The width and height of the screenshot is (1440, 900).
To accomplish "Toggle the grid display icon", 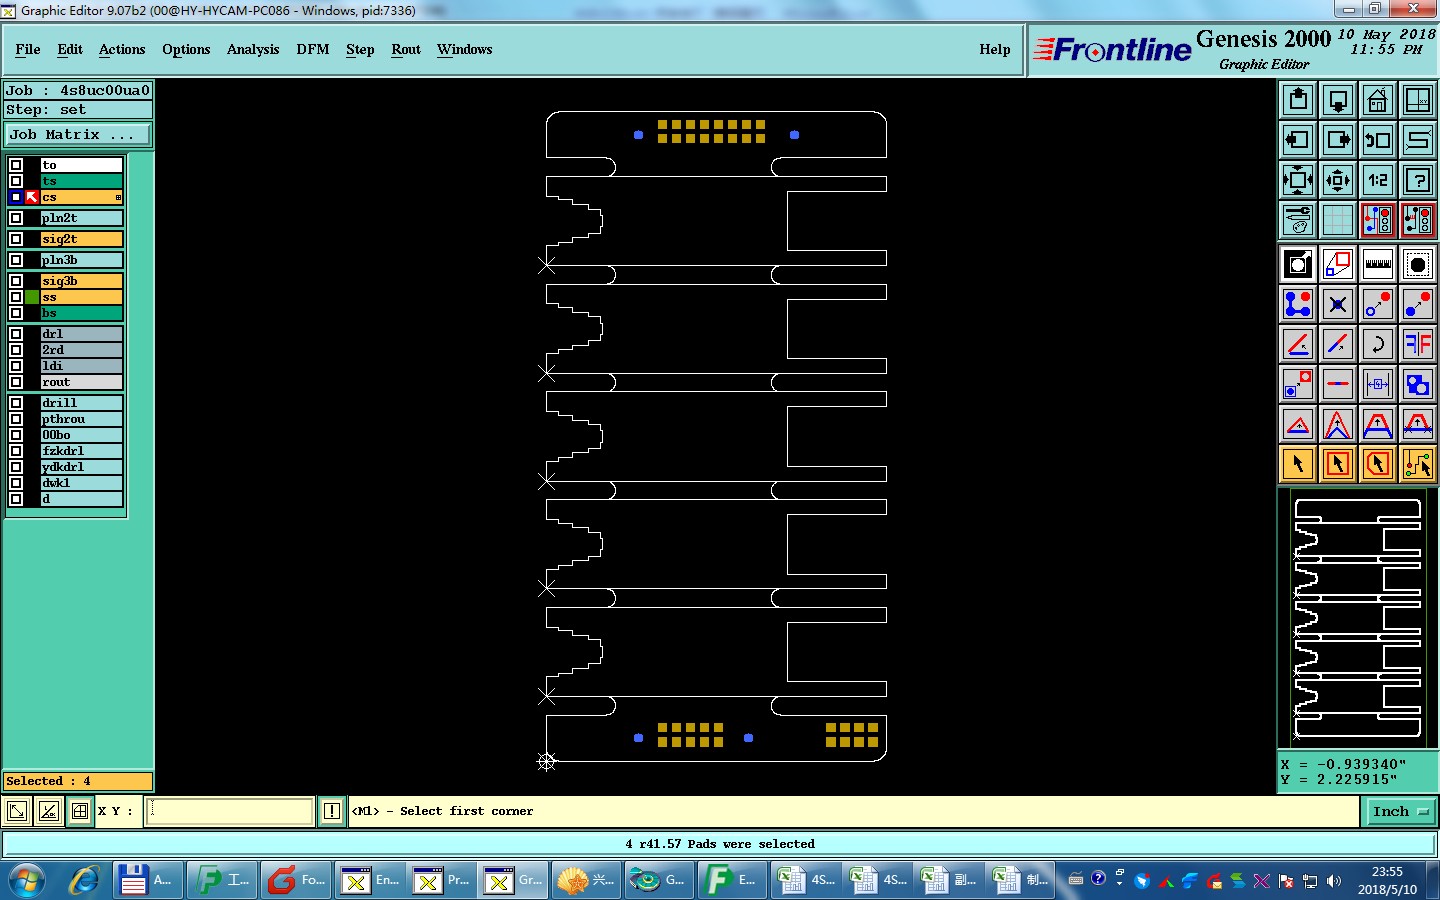I will (x=1338, y=220).
